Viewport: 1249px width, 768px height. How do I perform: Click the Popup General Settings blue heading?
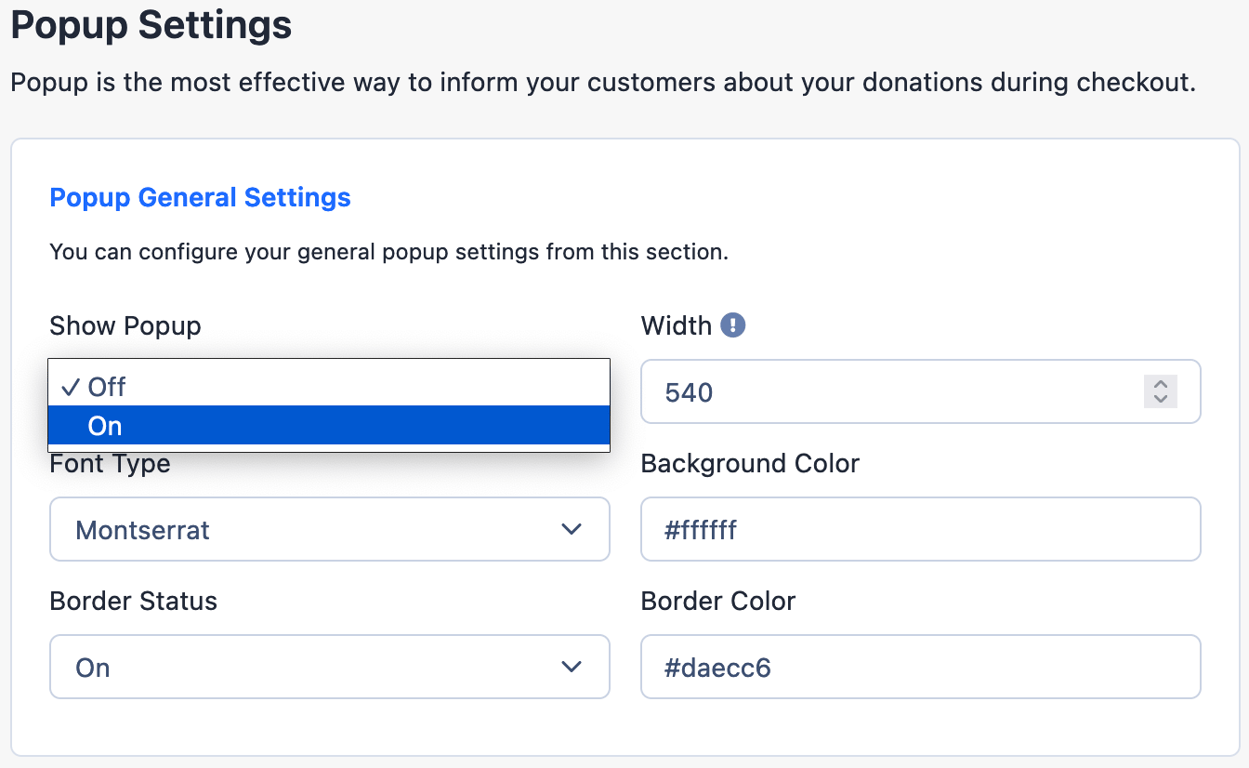point(200,197)
